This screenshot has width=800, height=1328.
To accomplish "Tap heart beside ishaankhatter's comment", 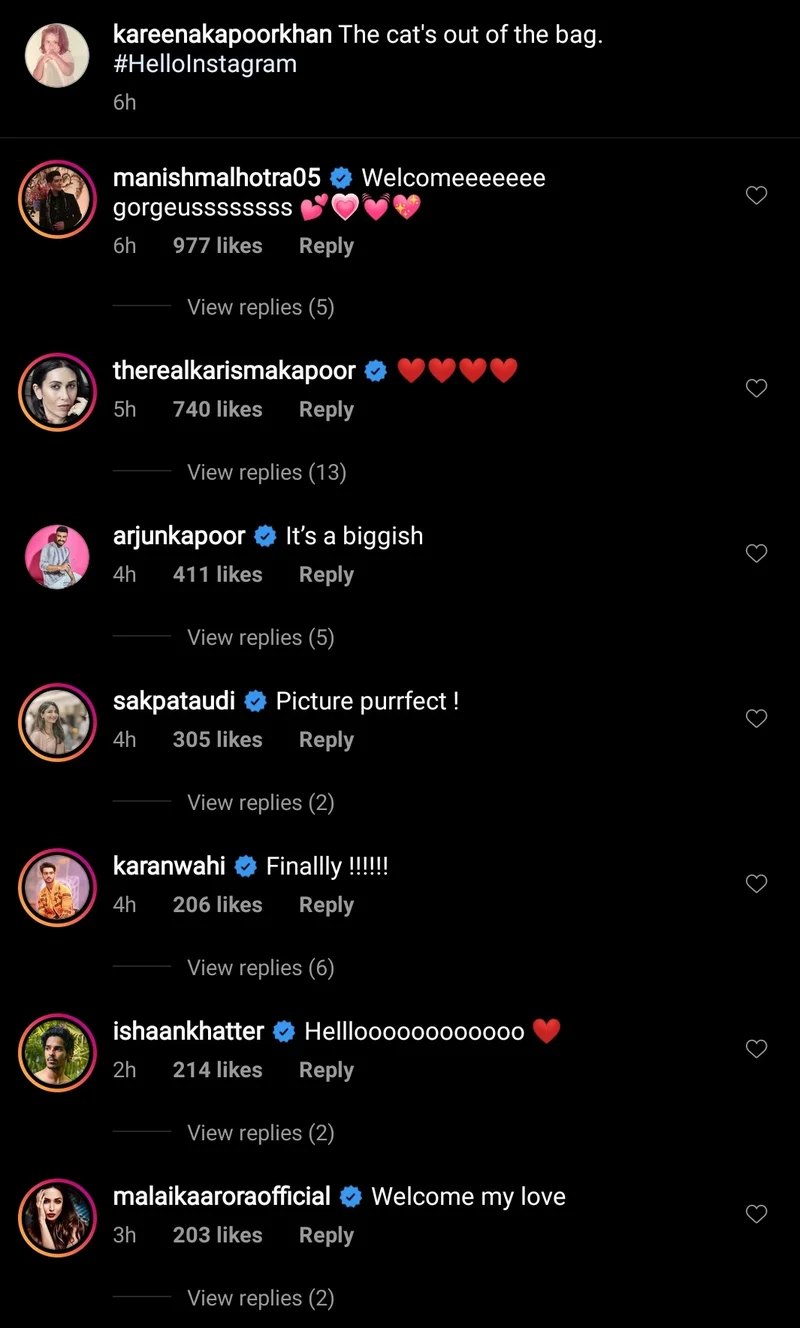I will pyautogui.click(x=757, y=1048).
